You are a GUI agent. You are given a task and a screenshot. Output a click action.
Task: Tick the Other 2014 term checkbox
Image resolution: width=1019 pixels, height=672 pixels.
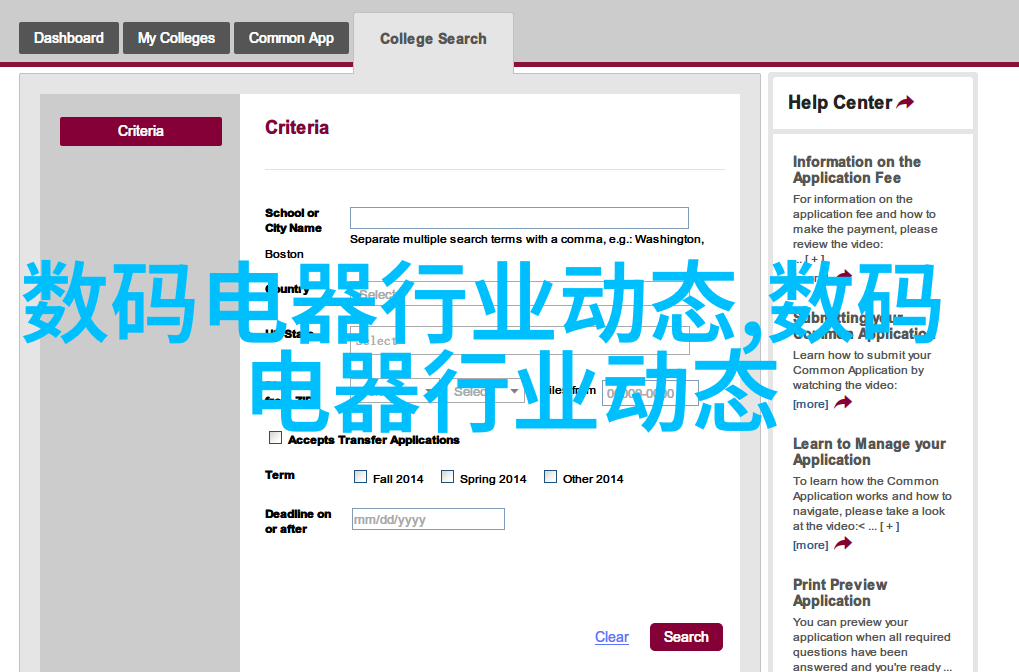coord(550,477)
